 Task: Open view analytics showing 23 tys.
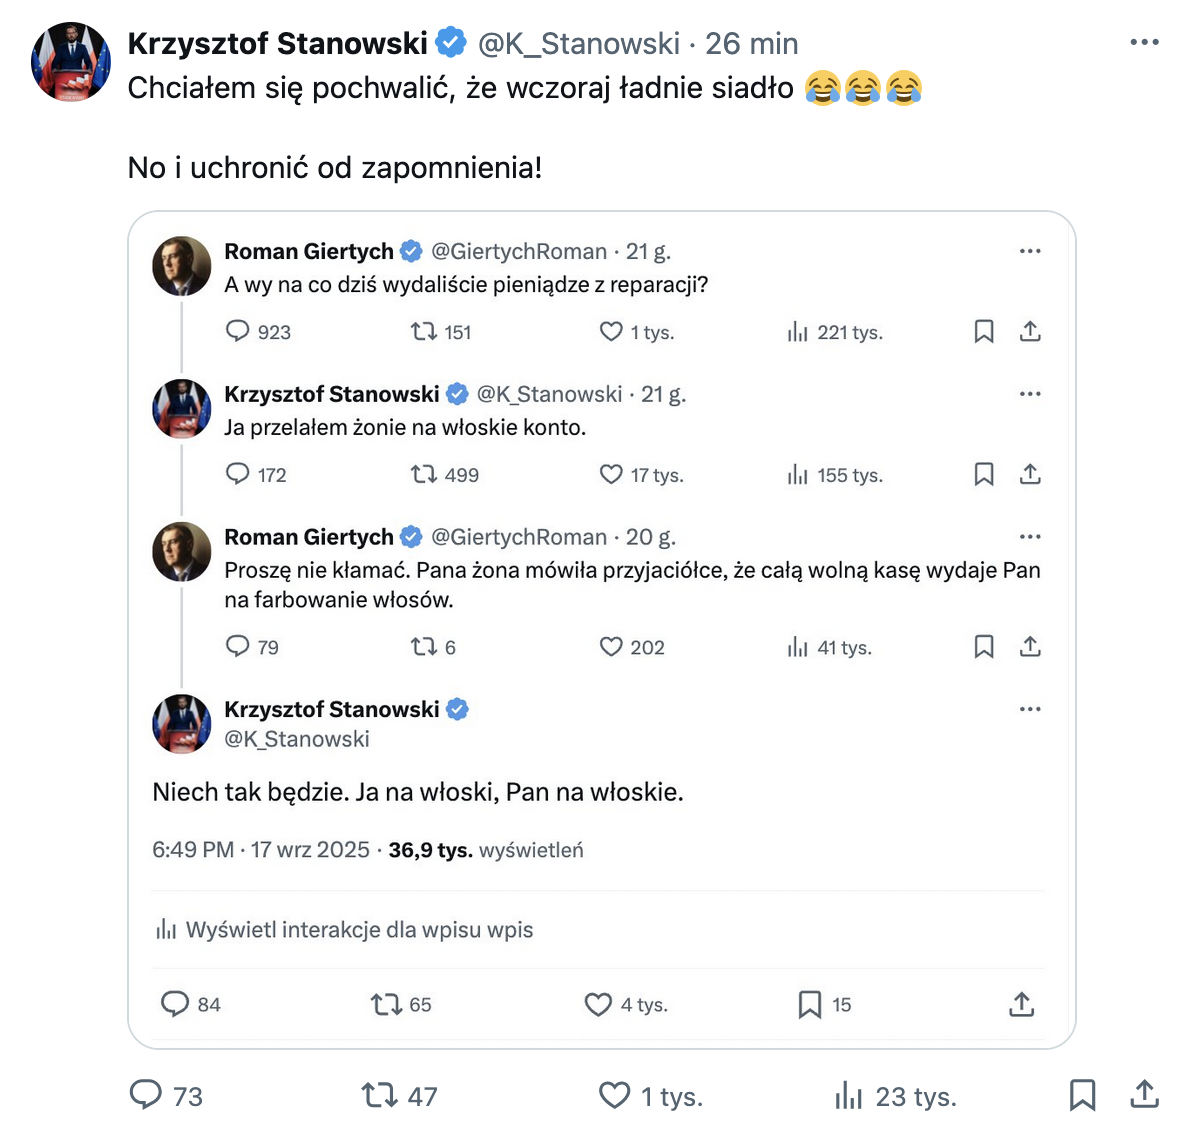[849, 1096]
